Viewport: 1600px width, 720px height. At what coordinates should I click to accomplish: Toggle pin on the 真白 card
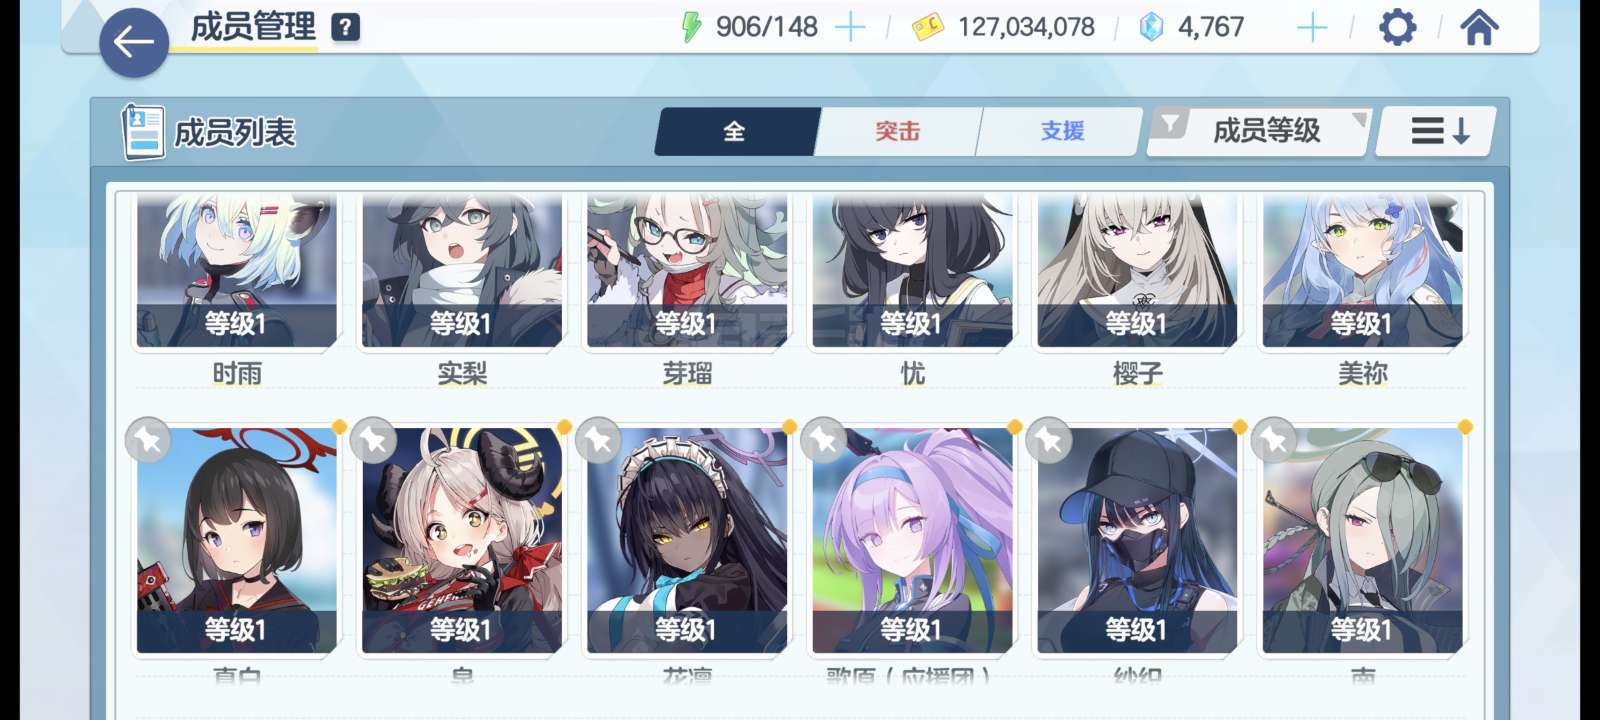pyautogui.click(x=148, y=440)
